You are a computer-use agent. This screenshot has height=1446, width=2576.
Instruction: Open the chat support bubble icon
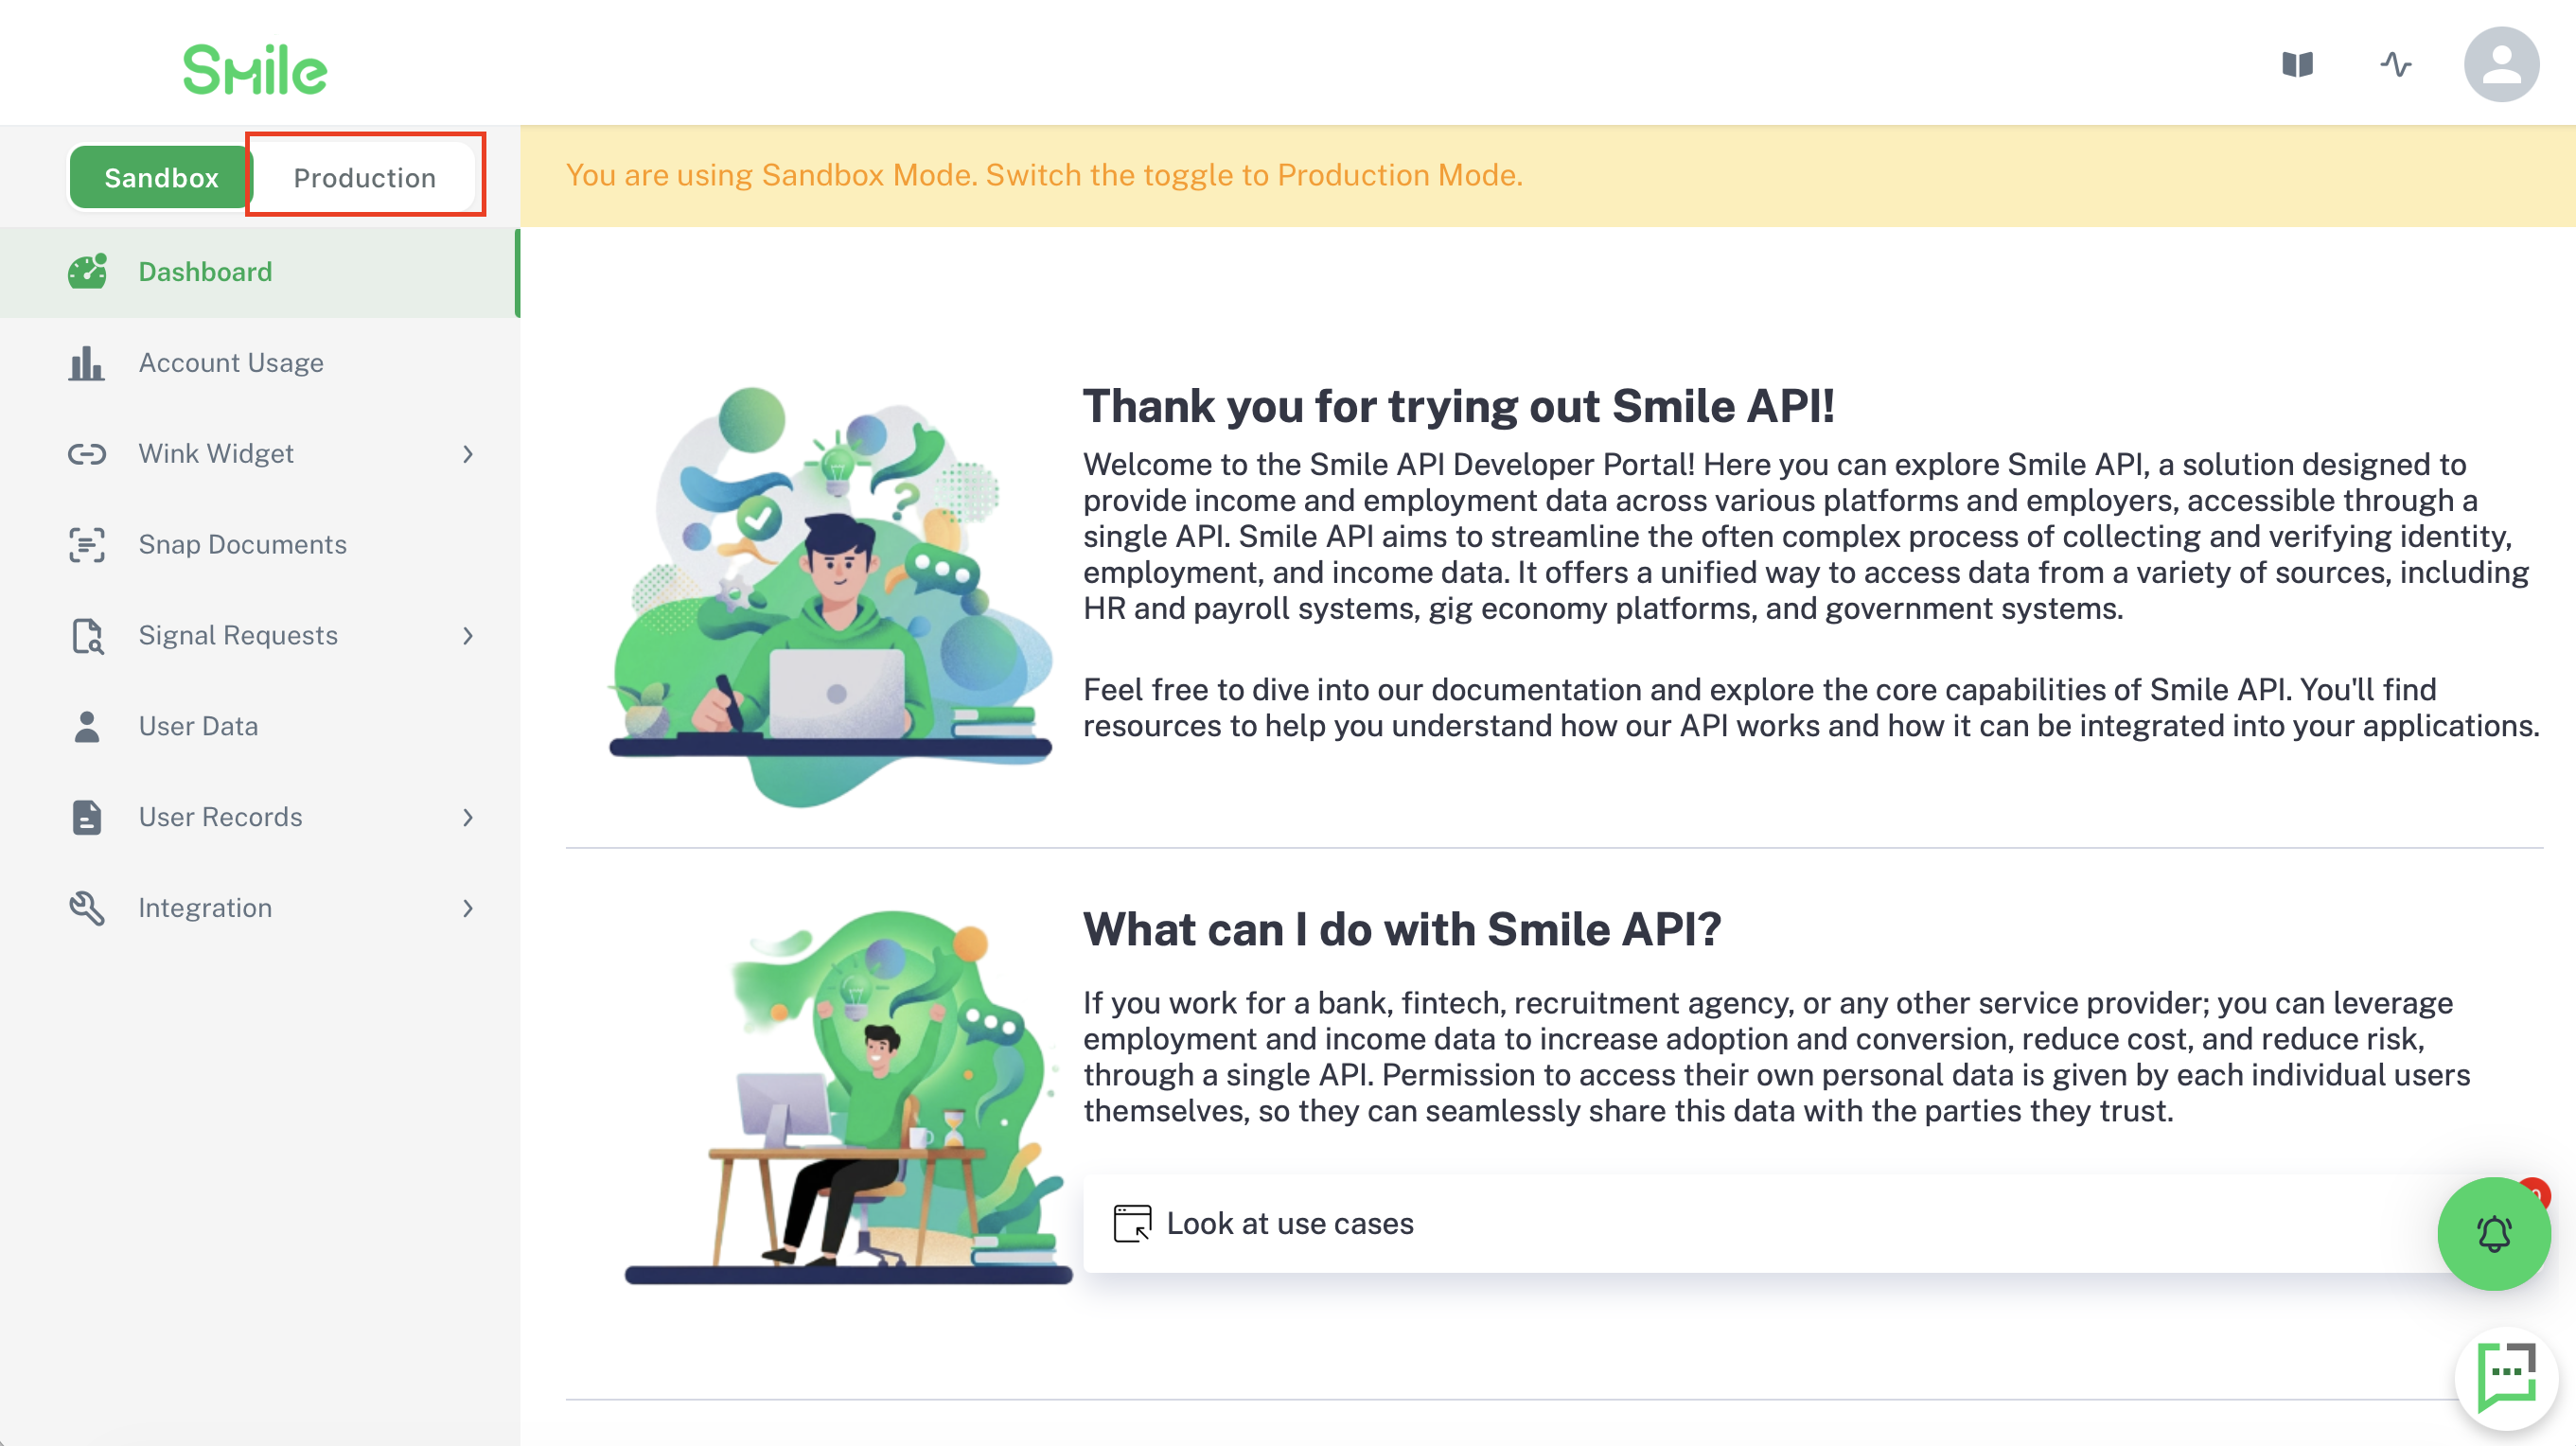(x=2507, y=1377)
